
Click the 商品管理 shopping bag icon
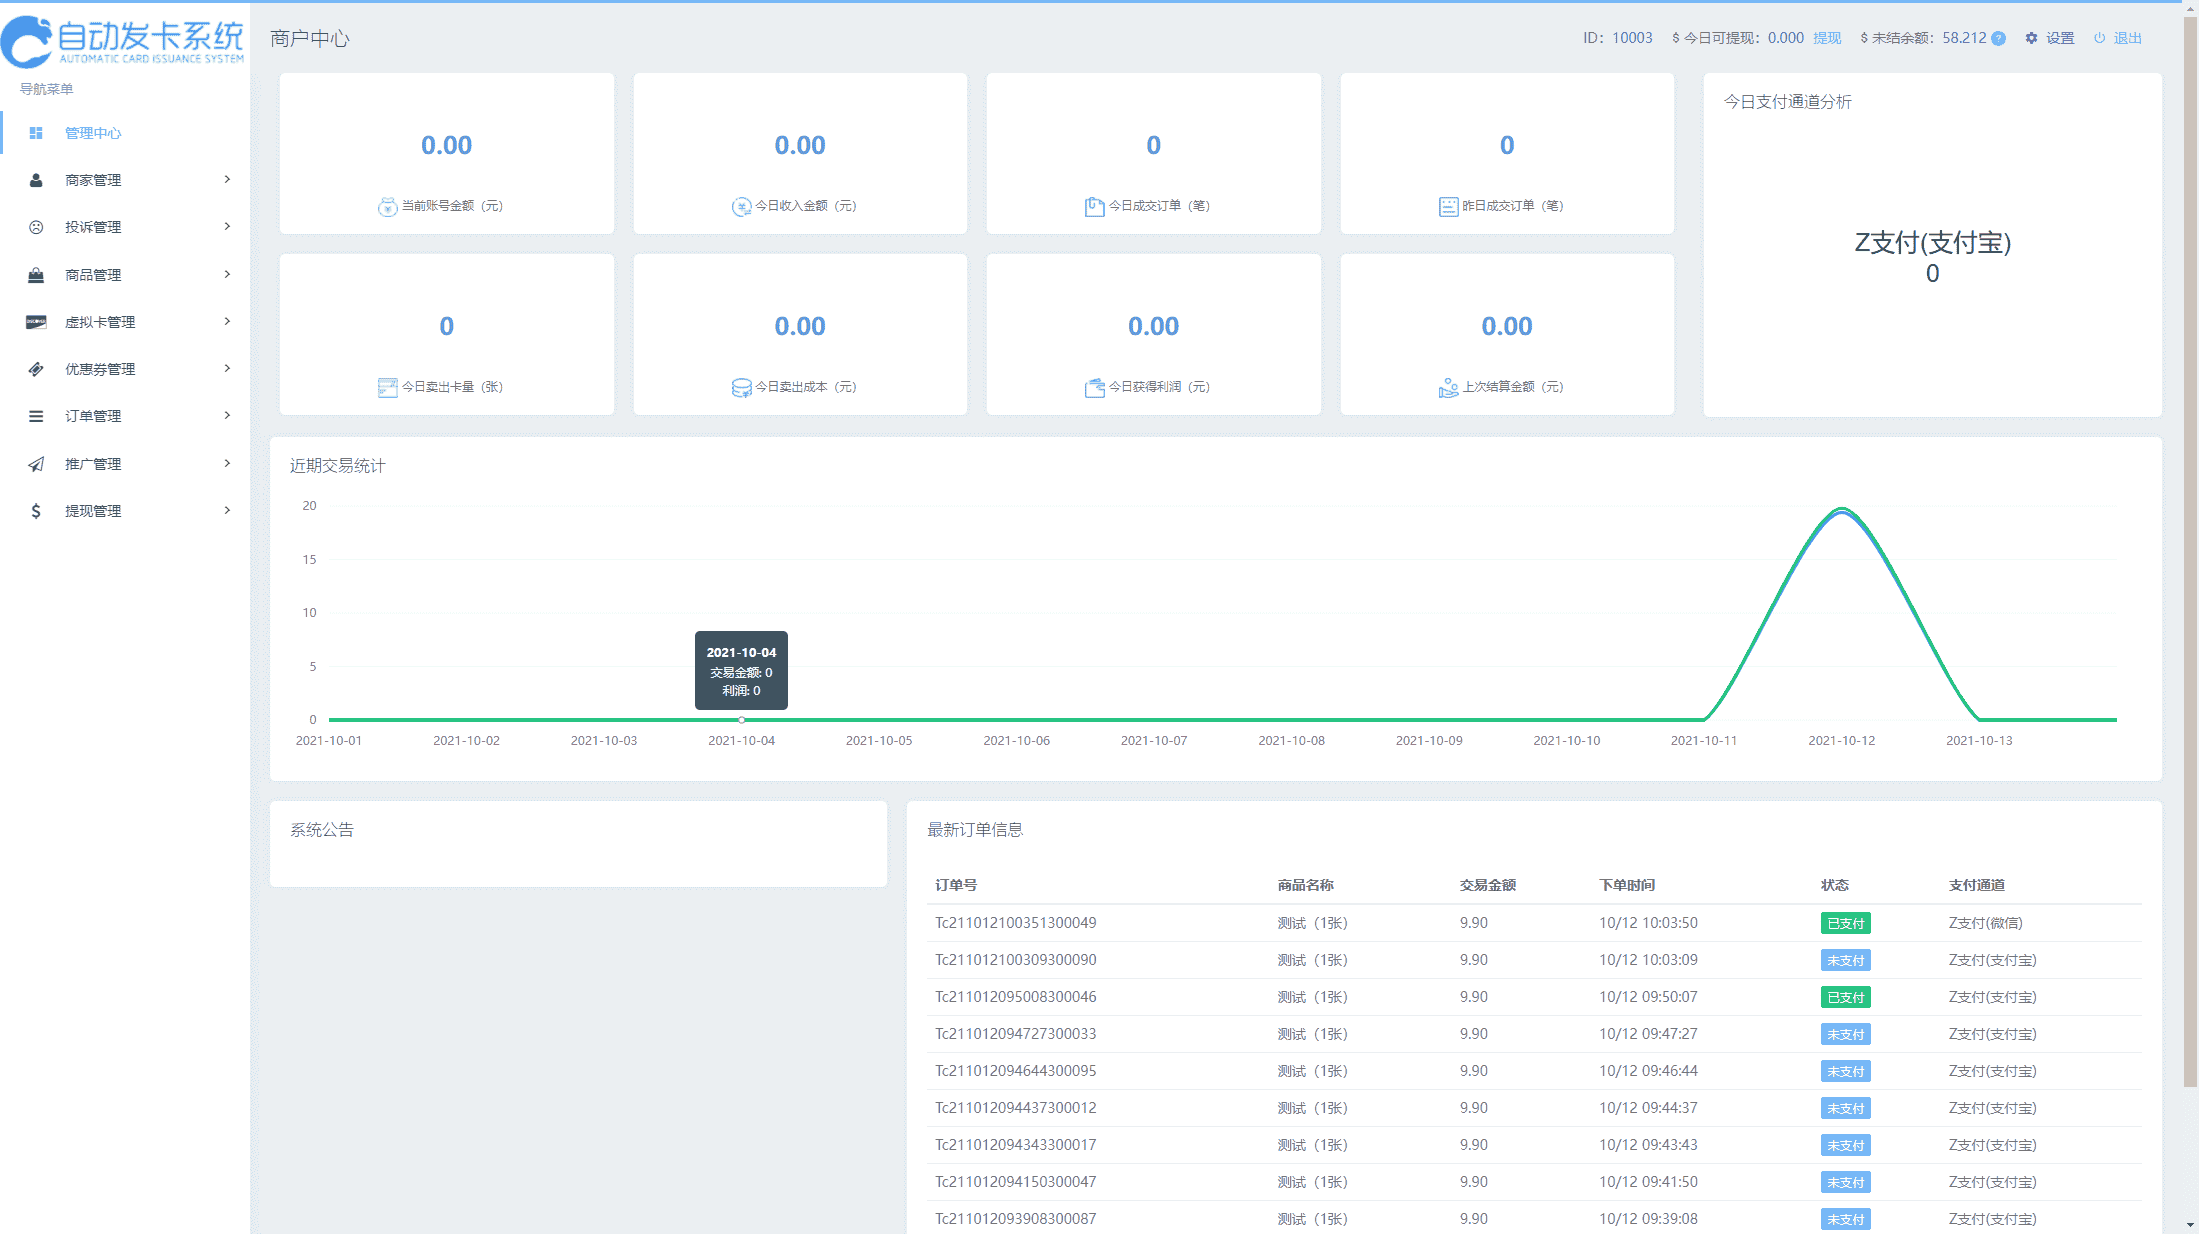pos(36,275)
